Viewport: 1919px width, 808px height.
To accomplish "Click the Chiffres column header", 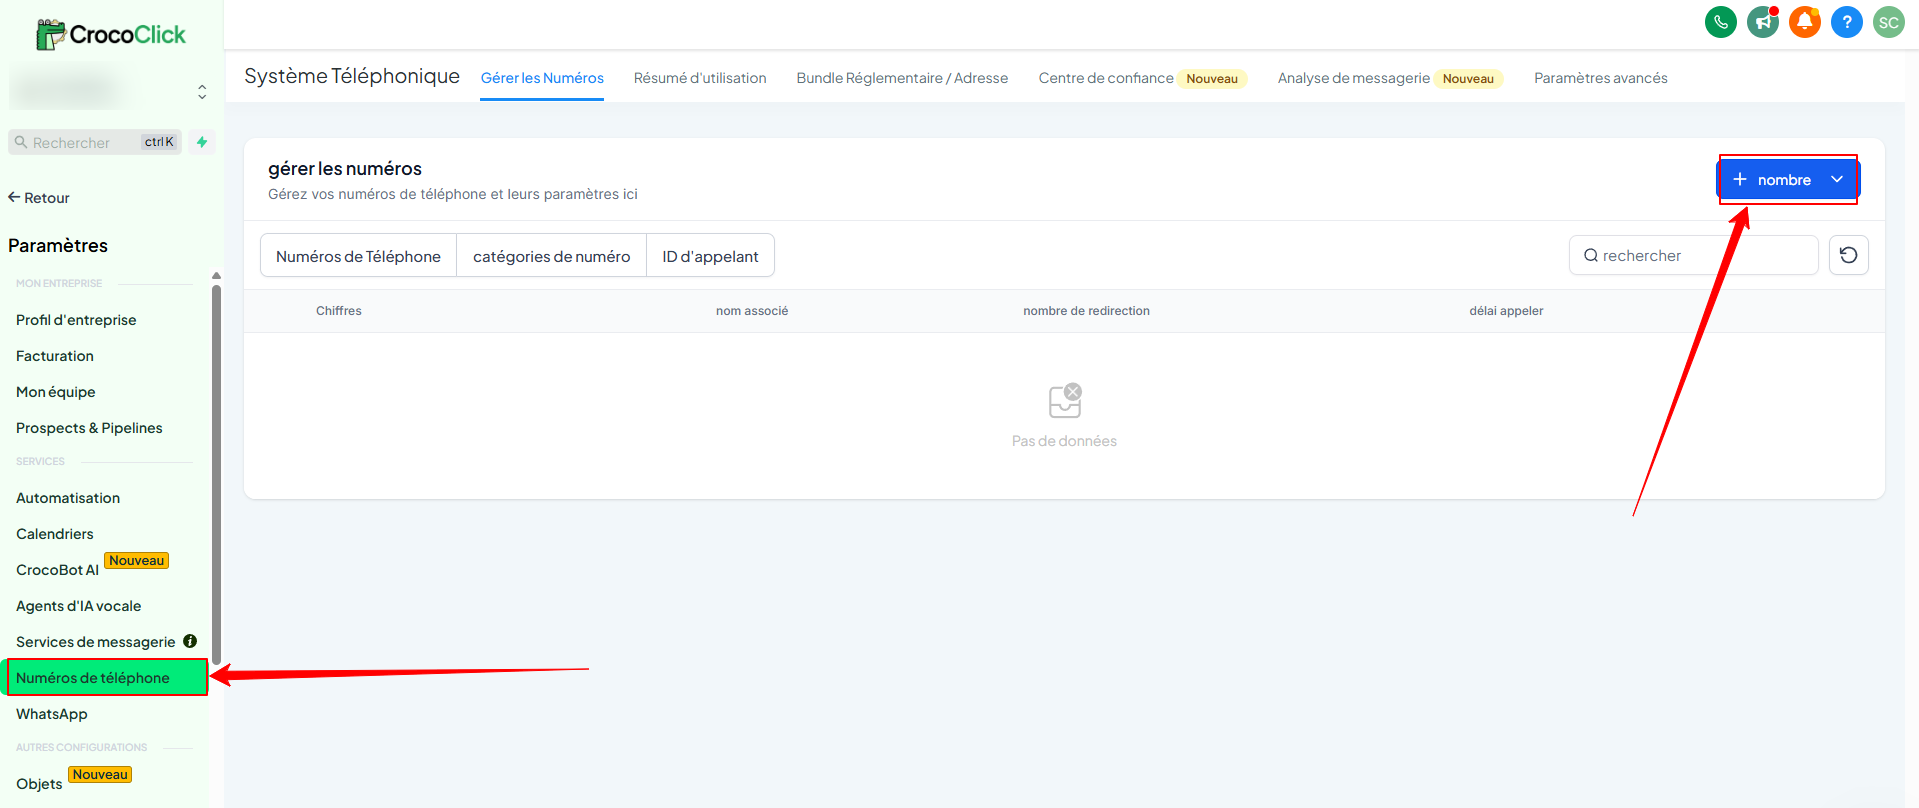I will [x=339, y=311].
